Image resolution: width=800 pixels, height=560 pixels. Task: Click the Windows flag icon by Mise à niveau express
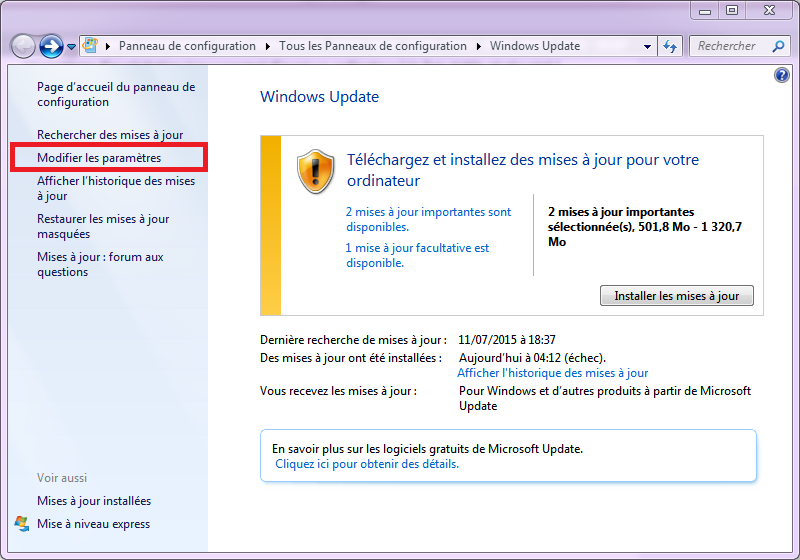(21, 523)
